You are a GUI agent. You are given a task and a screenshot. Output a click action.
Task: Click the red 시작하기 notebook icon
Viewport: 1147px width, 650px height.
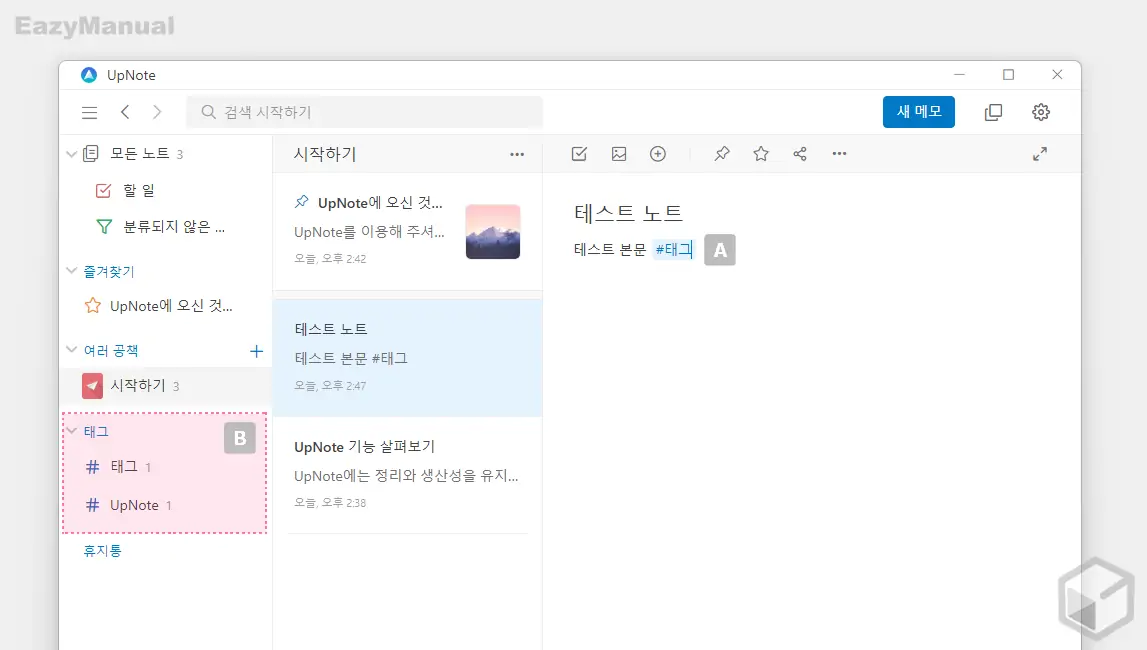click(x=92, y=385)
